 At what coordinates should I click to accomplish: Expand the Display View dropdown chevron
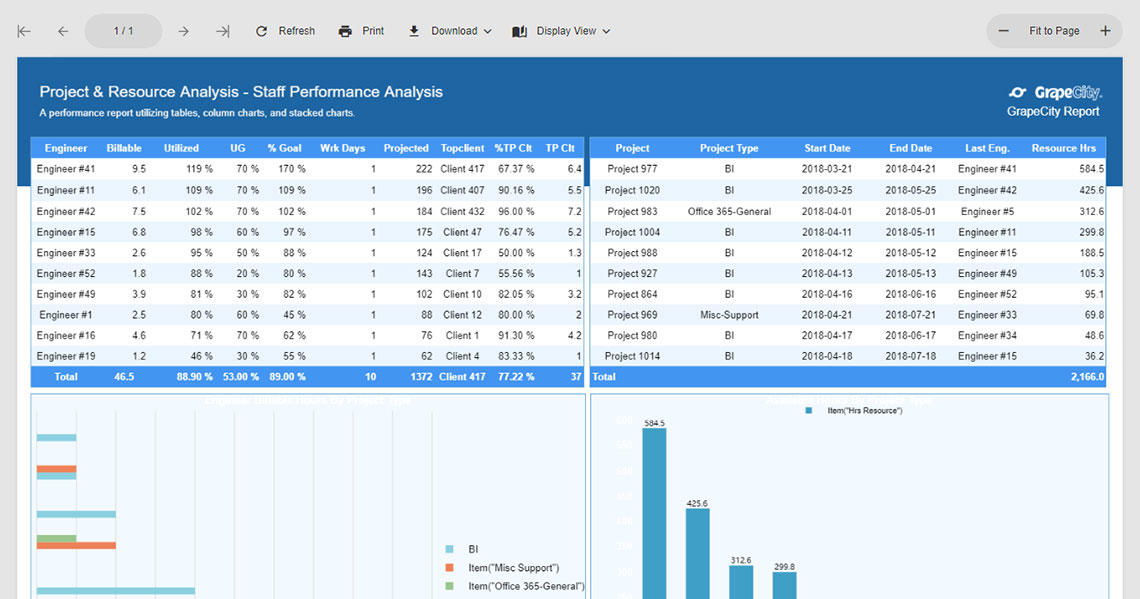[605, 31]
